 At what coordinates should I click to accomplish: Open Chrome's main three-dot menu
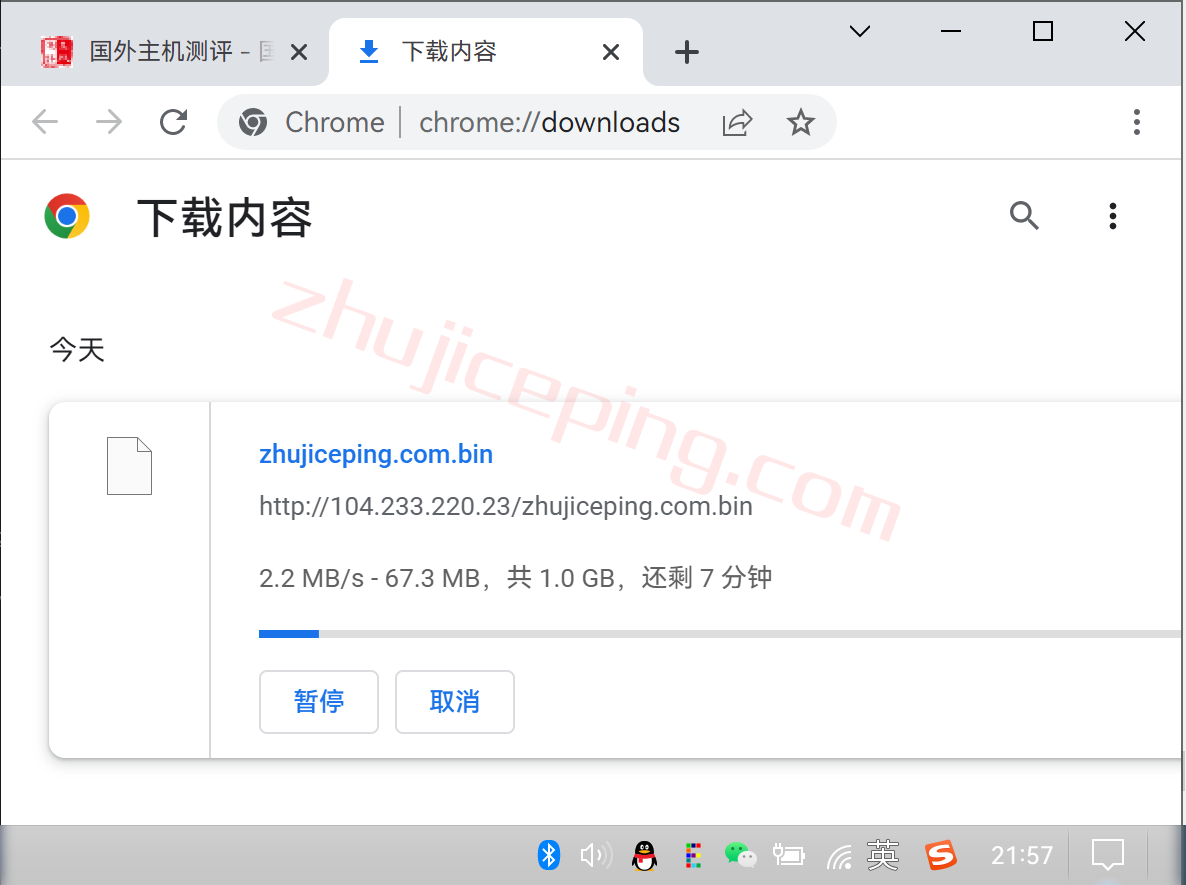(x=1136, y=122)
